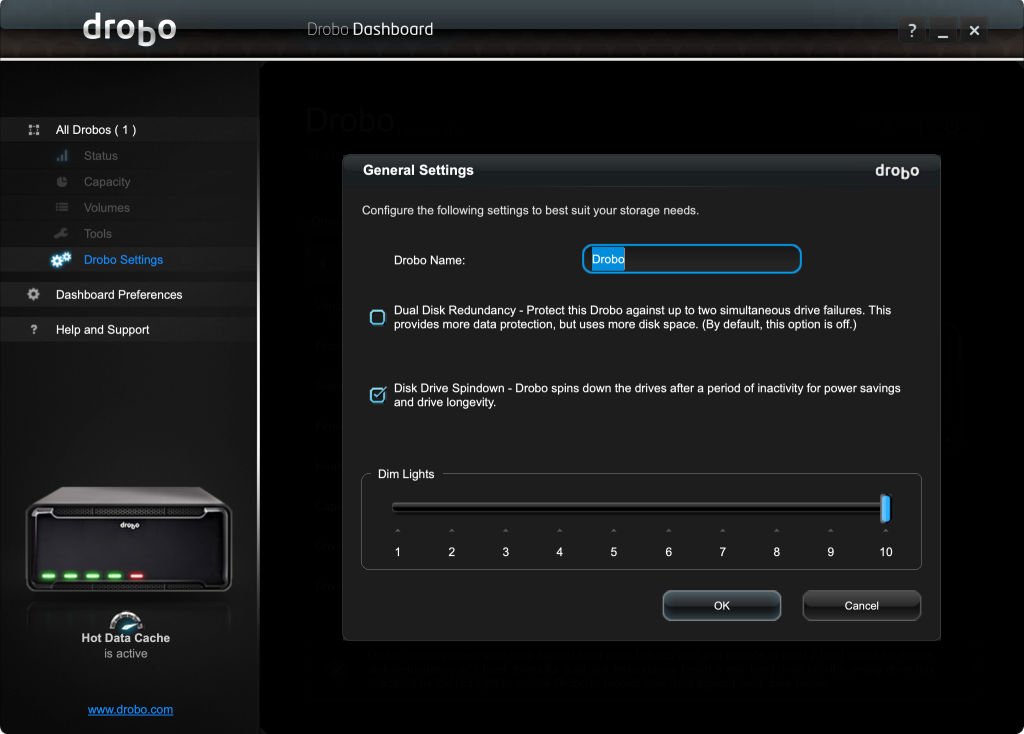The width and height of the screenshot is (1024, 734).
Task: Click the Drobo Settings gears icon
Action: click(61, 260)
